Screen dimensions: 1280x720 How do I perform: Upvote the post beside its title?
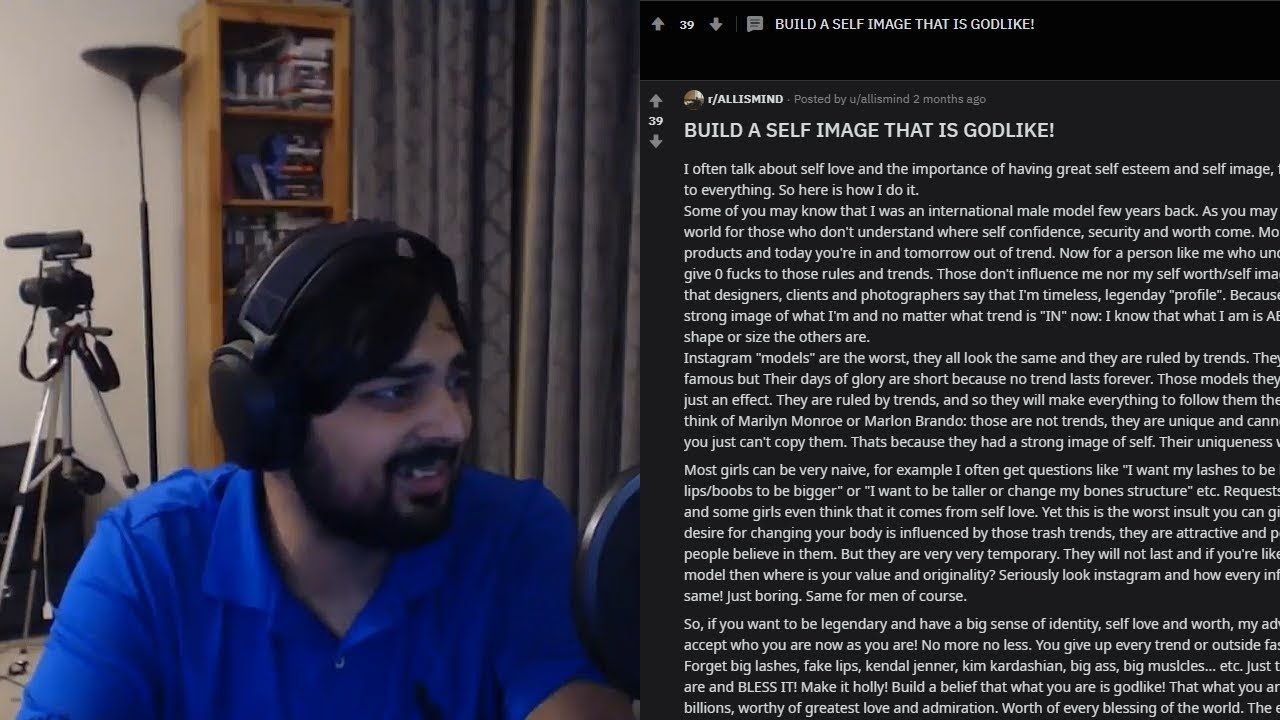[x=656, y=100]
